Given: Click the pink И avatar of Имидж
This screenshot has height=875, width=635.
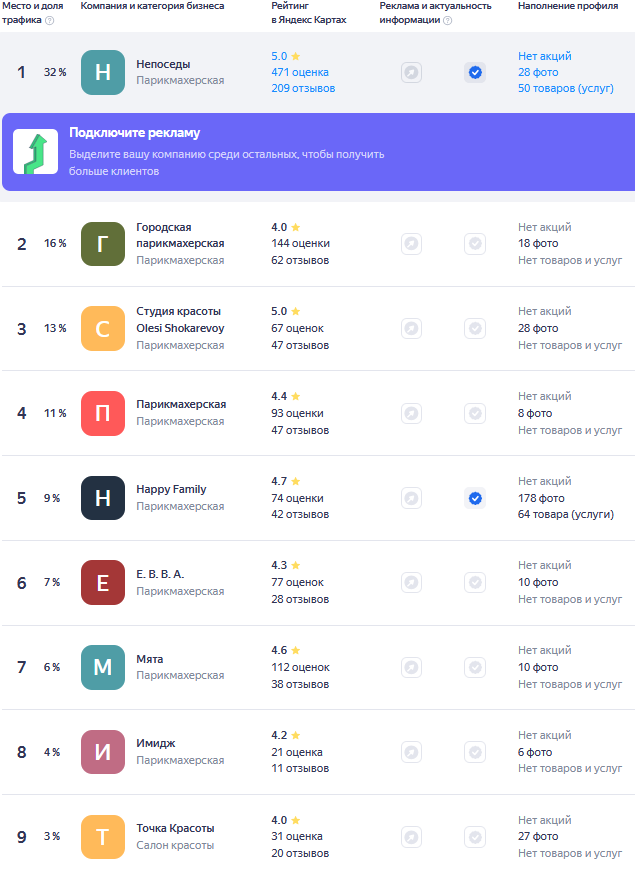Looking at the screenshot, I should pyautogui.click(x=103, y=752).
